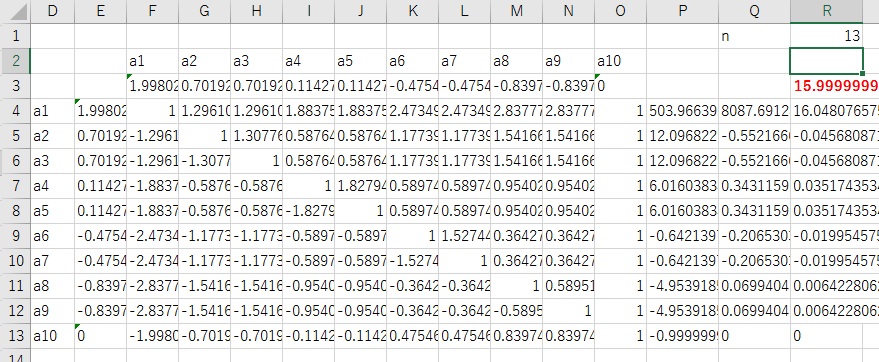Click cell R13 containing 0
Image resolution: width=879 pixels, height=362 pixels.
coord(827,336)
